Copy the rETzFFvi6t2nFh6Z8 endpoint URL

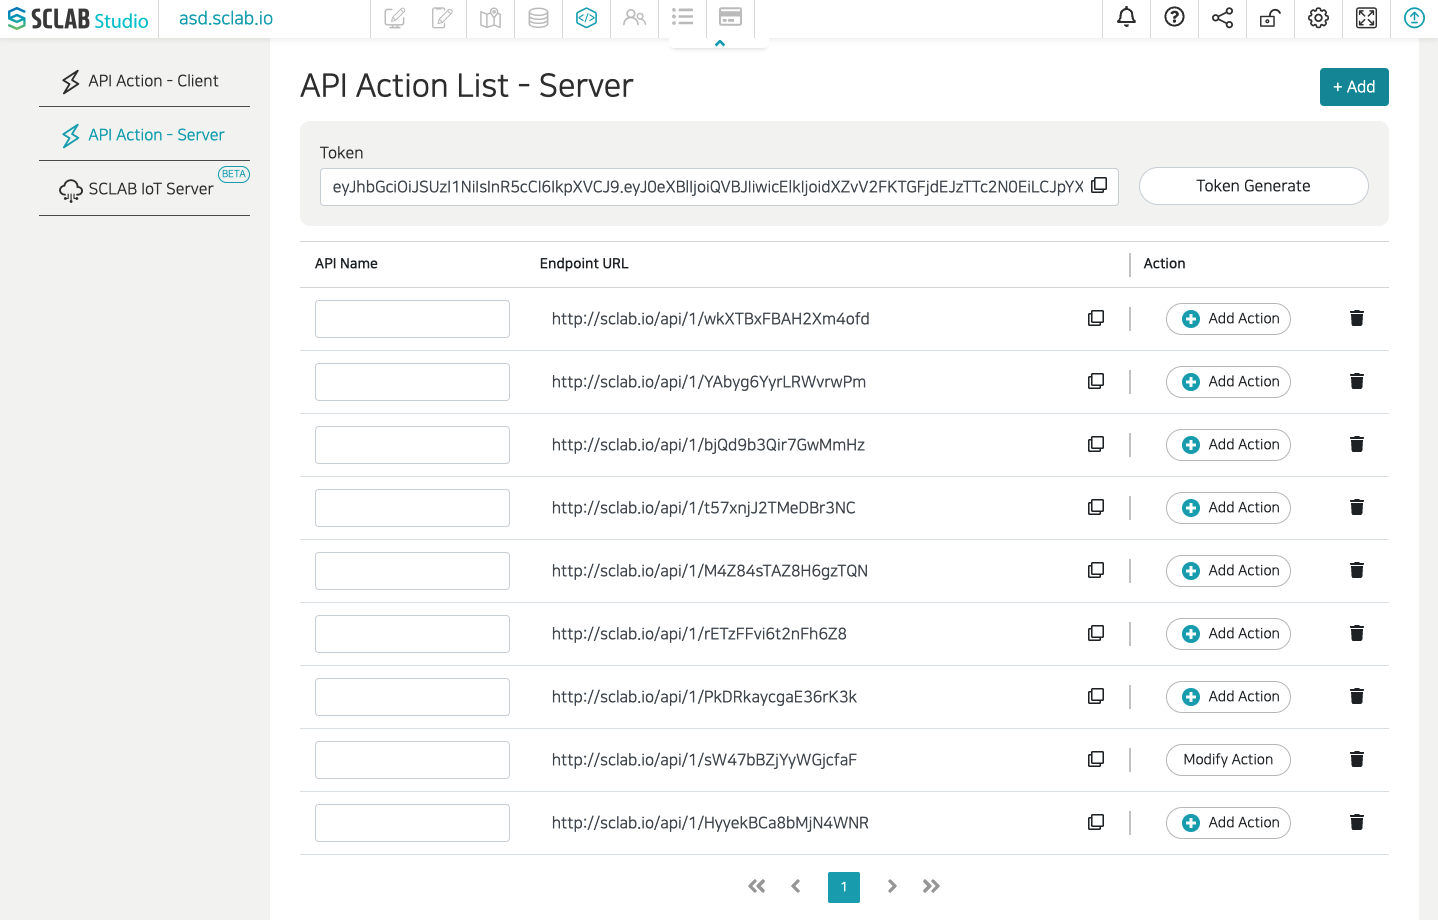(1096, 633)
